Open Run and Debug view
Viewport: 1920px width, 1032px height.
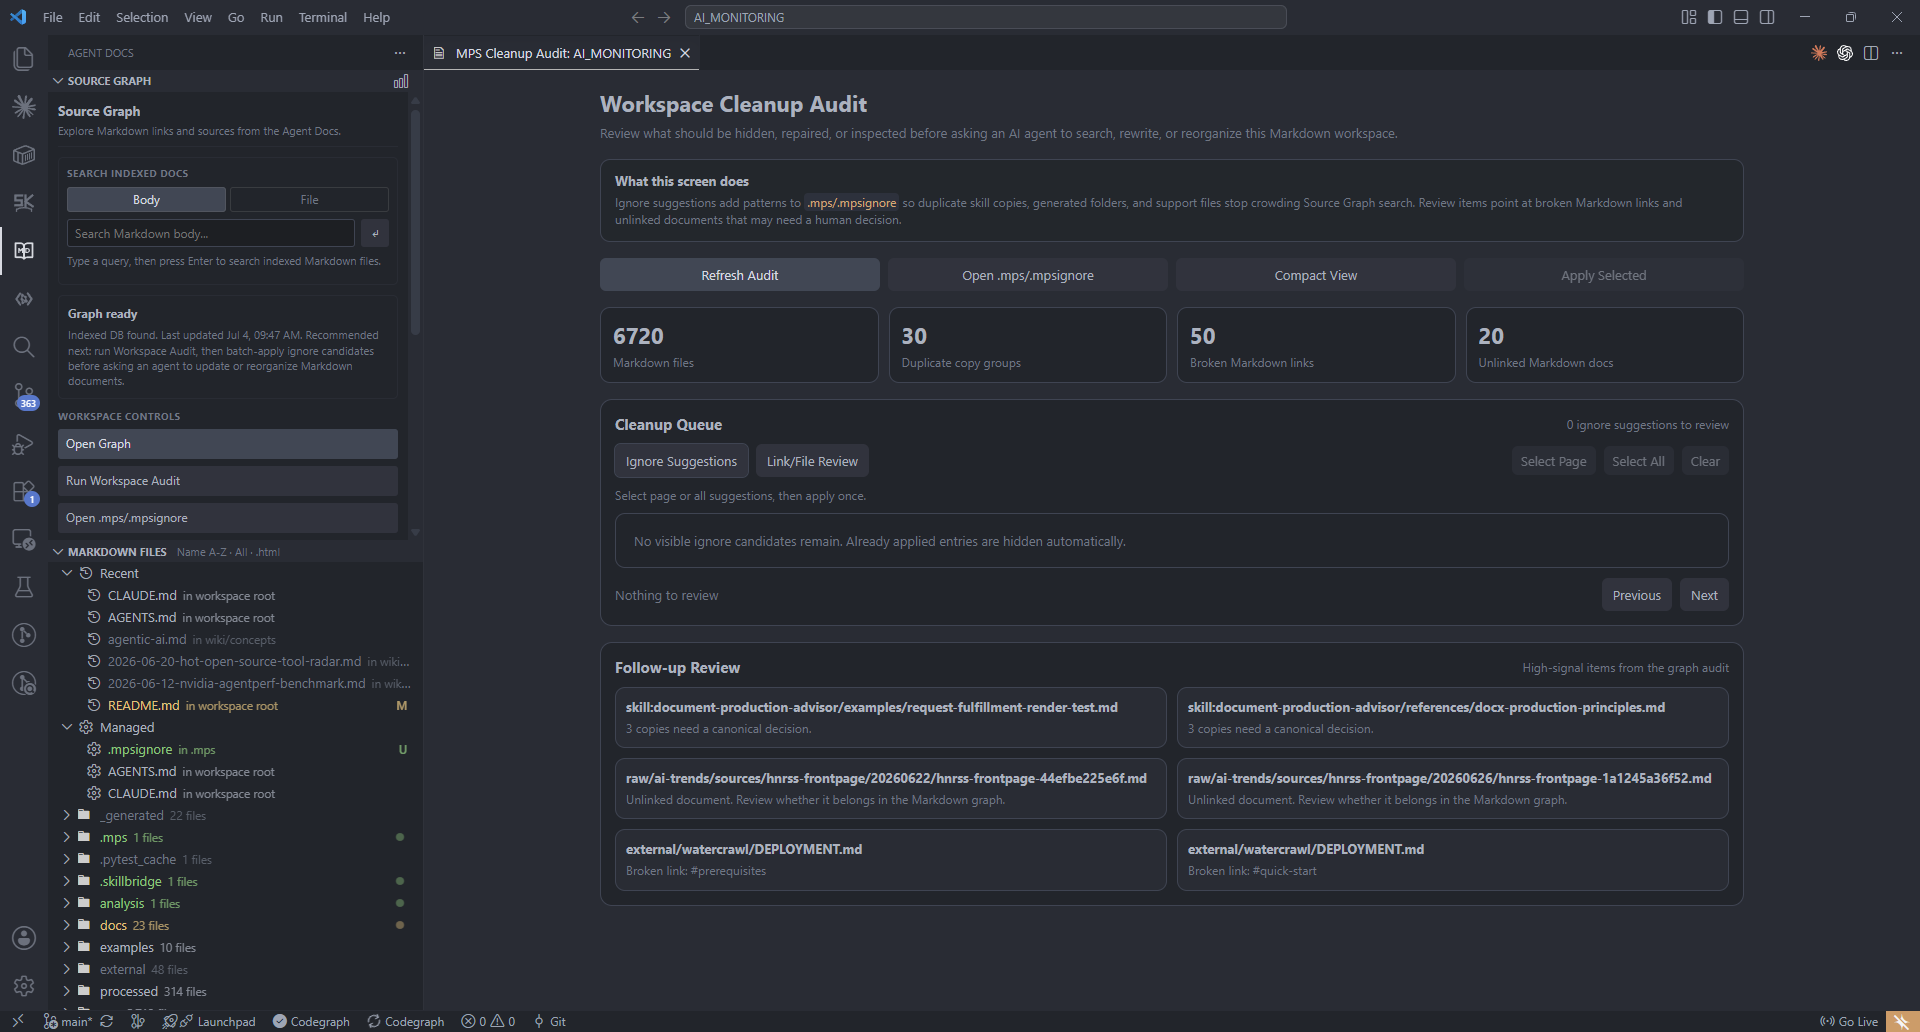tap(24, 444)
